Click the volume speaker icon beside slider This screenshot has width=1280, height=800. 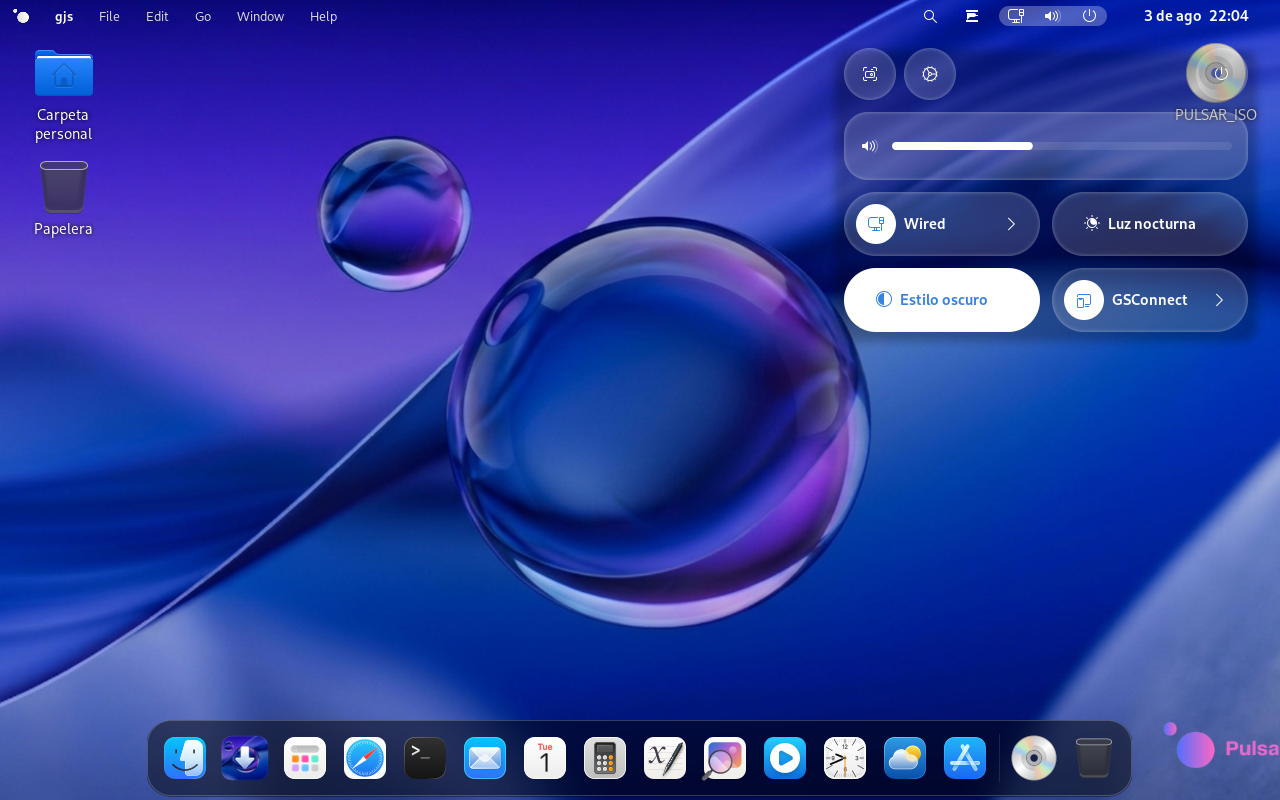tap(869, 146)
